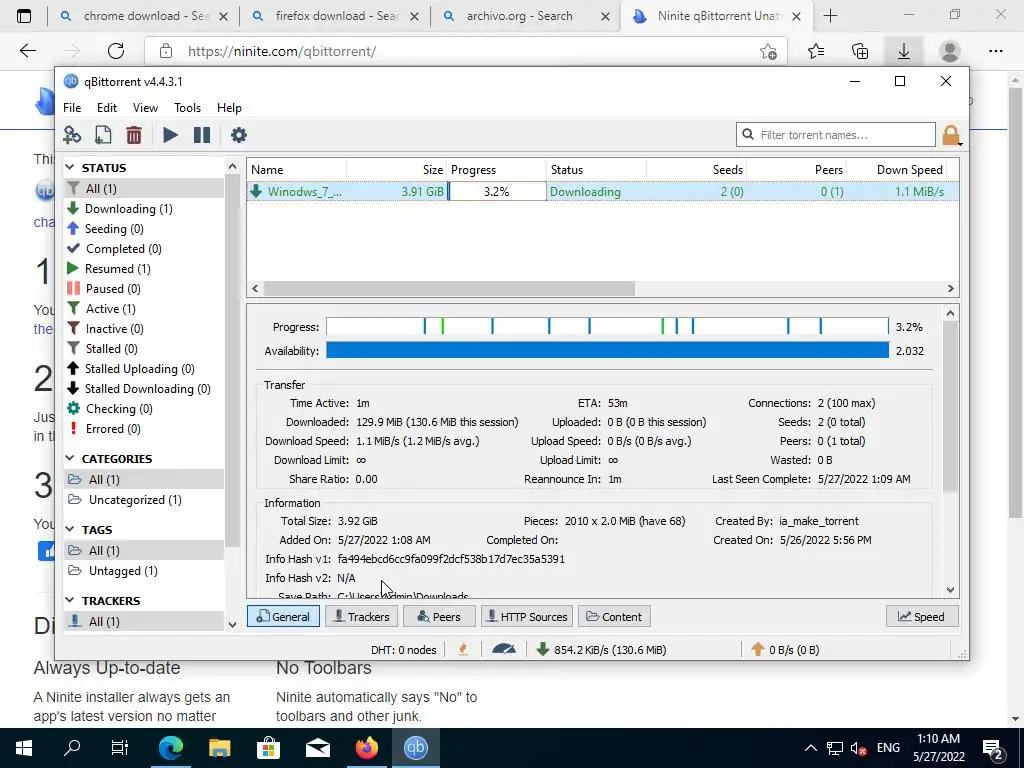Click the Add torrent file toolbar icon
The height and width of the screenshot is (768, 1024).
(x=103, y=135)
